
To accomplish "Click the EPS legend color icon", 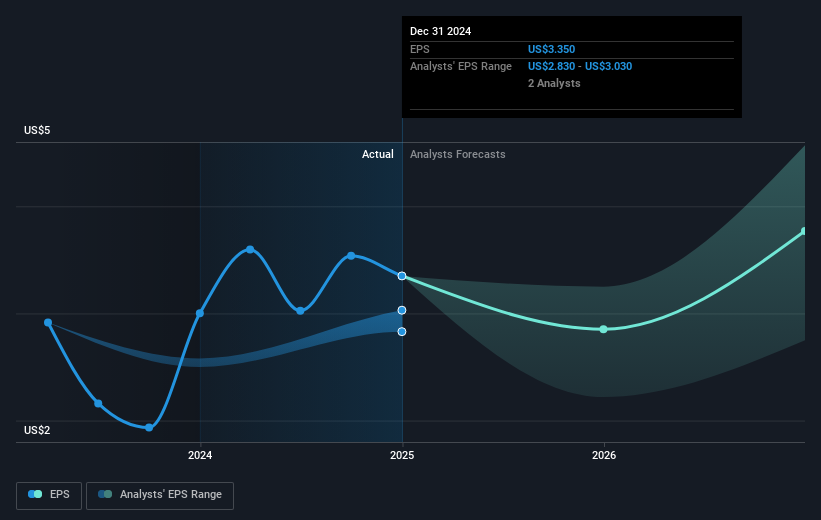I will click(35, 494).
